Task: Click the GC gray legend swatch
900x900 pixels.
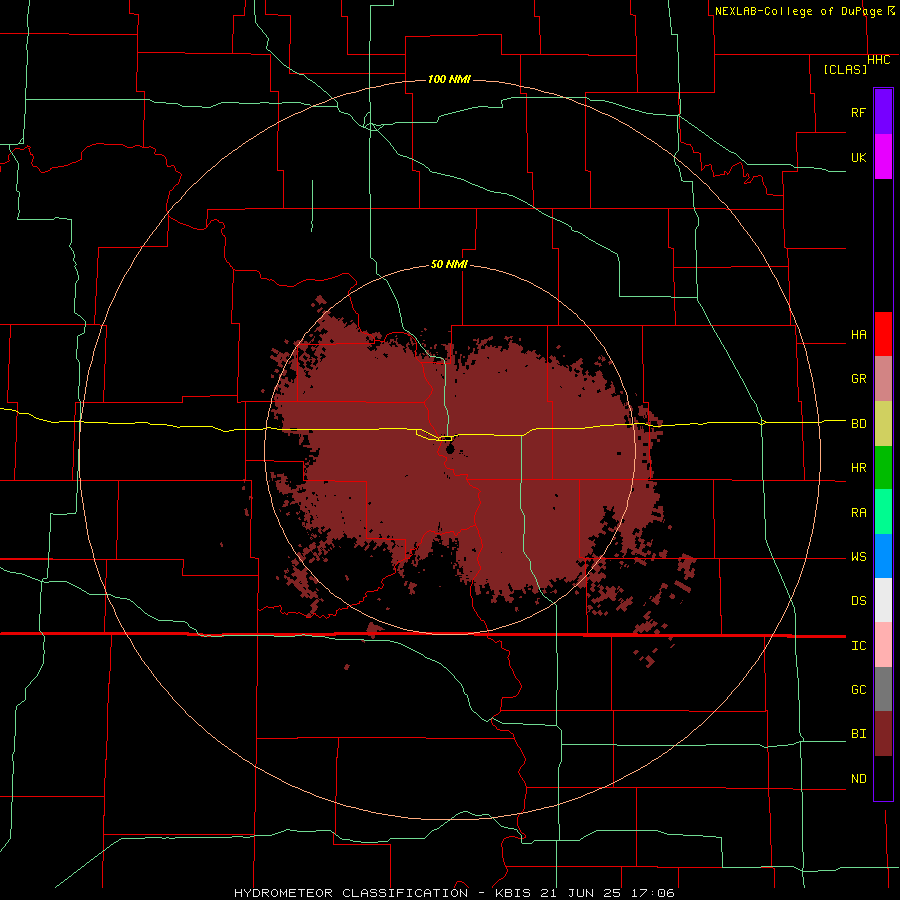Action: [883, 689]
